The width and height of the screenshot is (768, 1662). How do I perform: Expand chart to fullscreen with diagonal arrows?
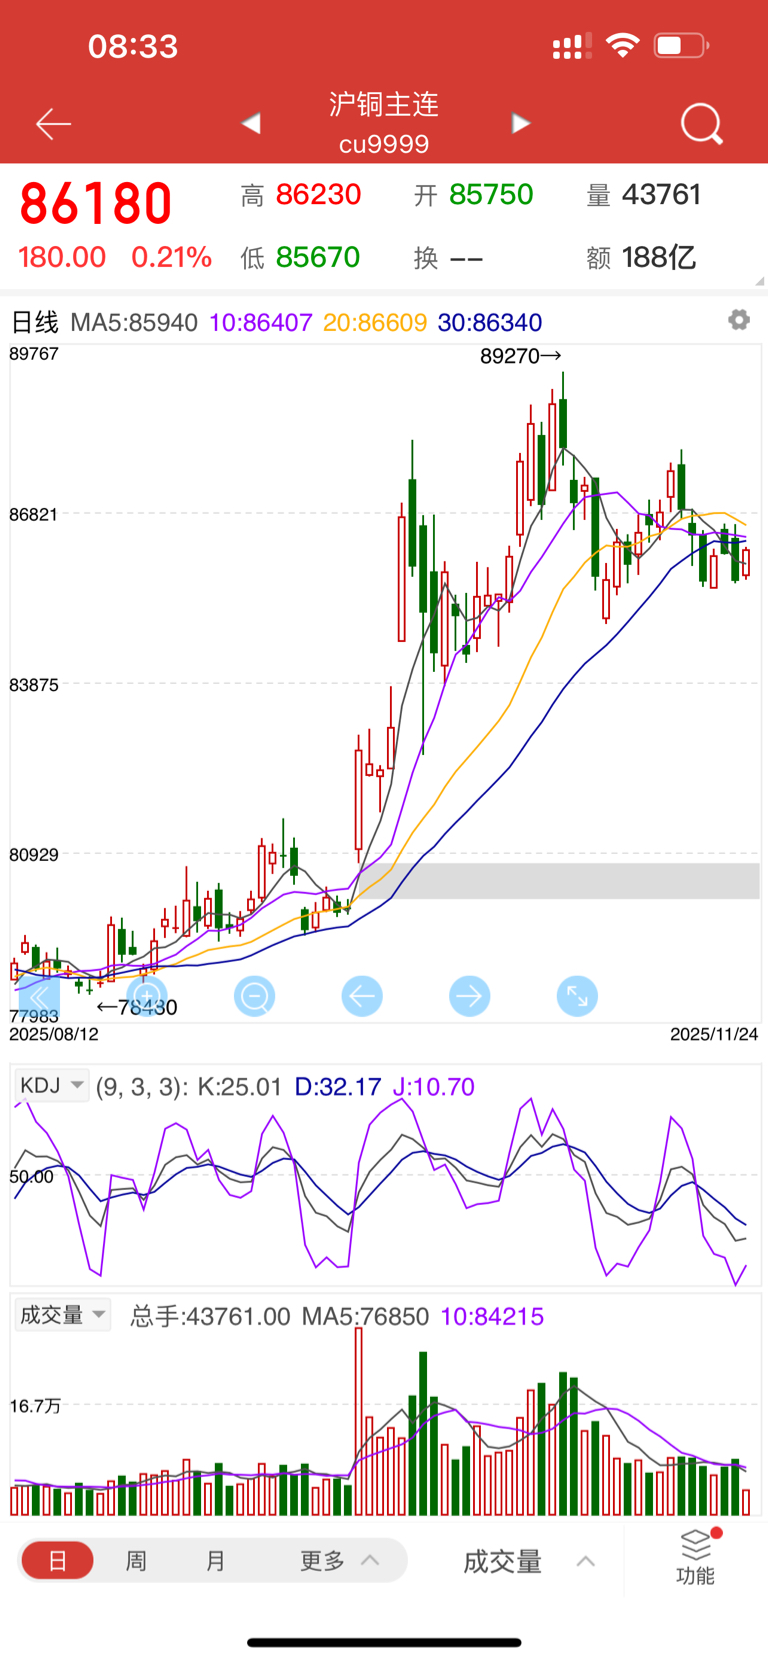pos(577,996)
